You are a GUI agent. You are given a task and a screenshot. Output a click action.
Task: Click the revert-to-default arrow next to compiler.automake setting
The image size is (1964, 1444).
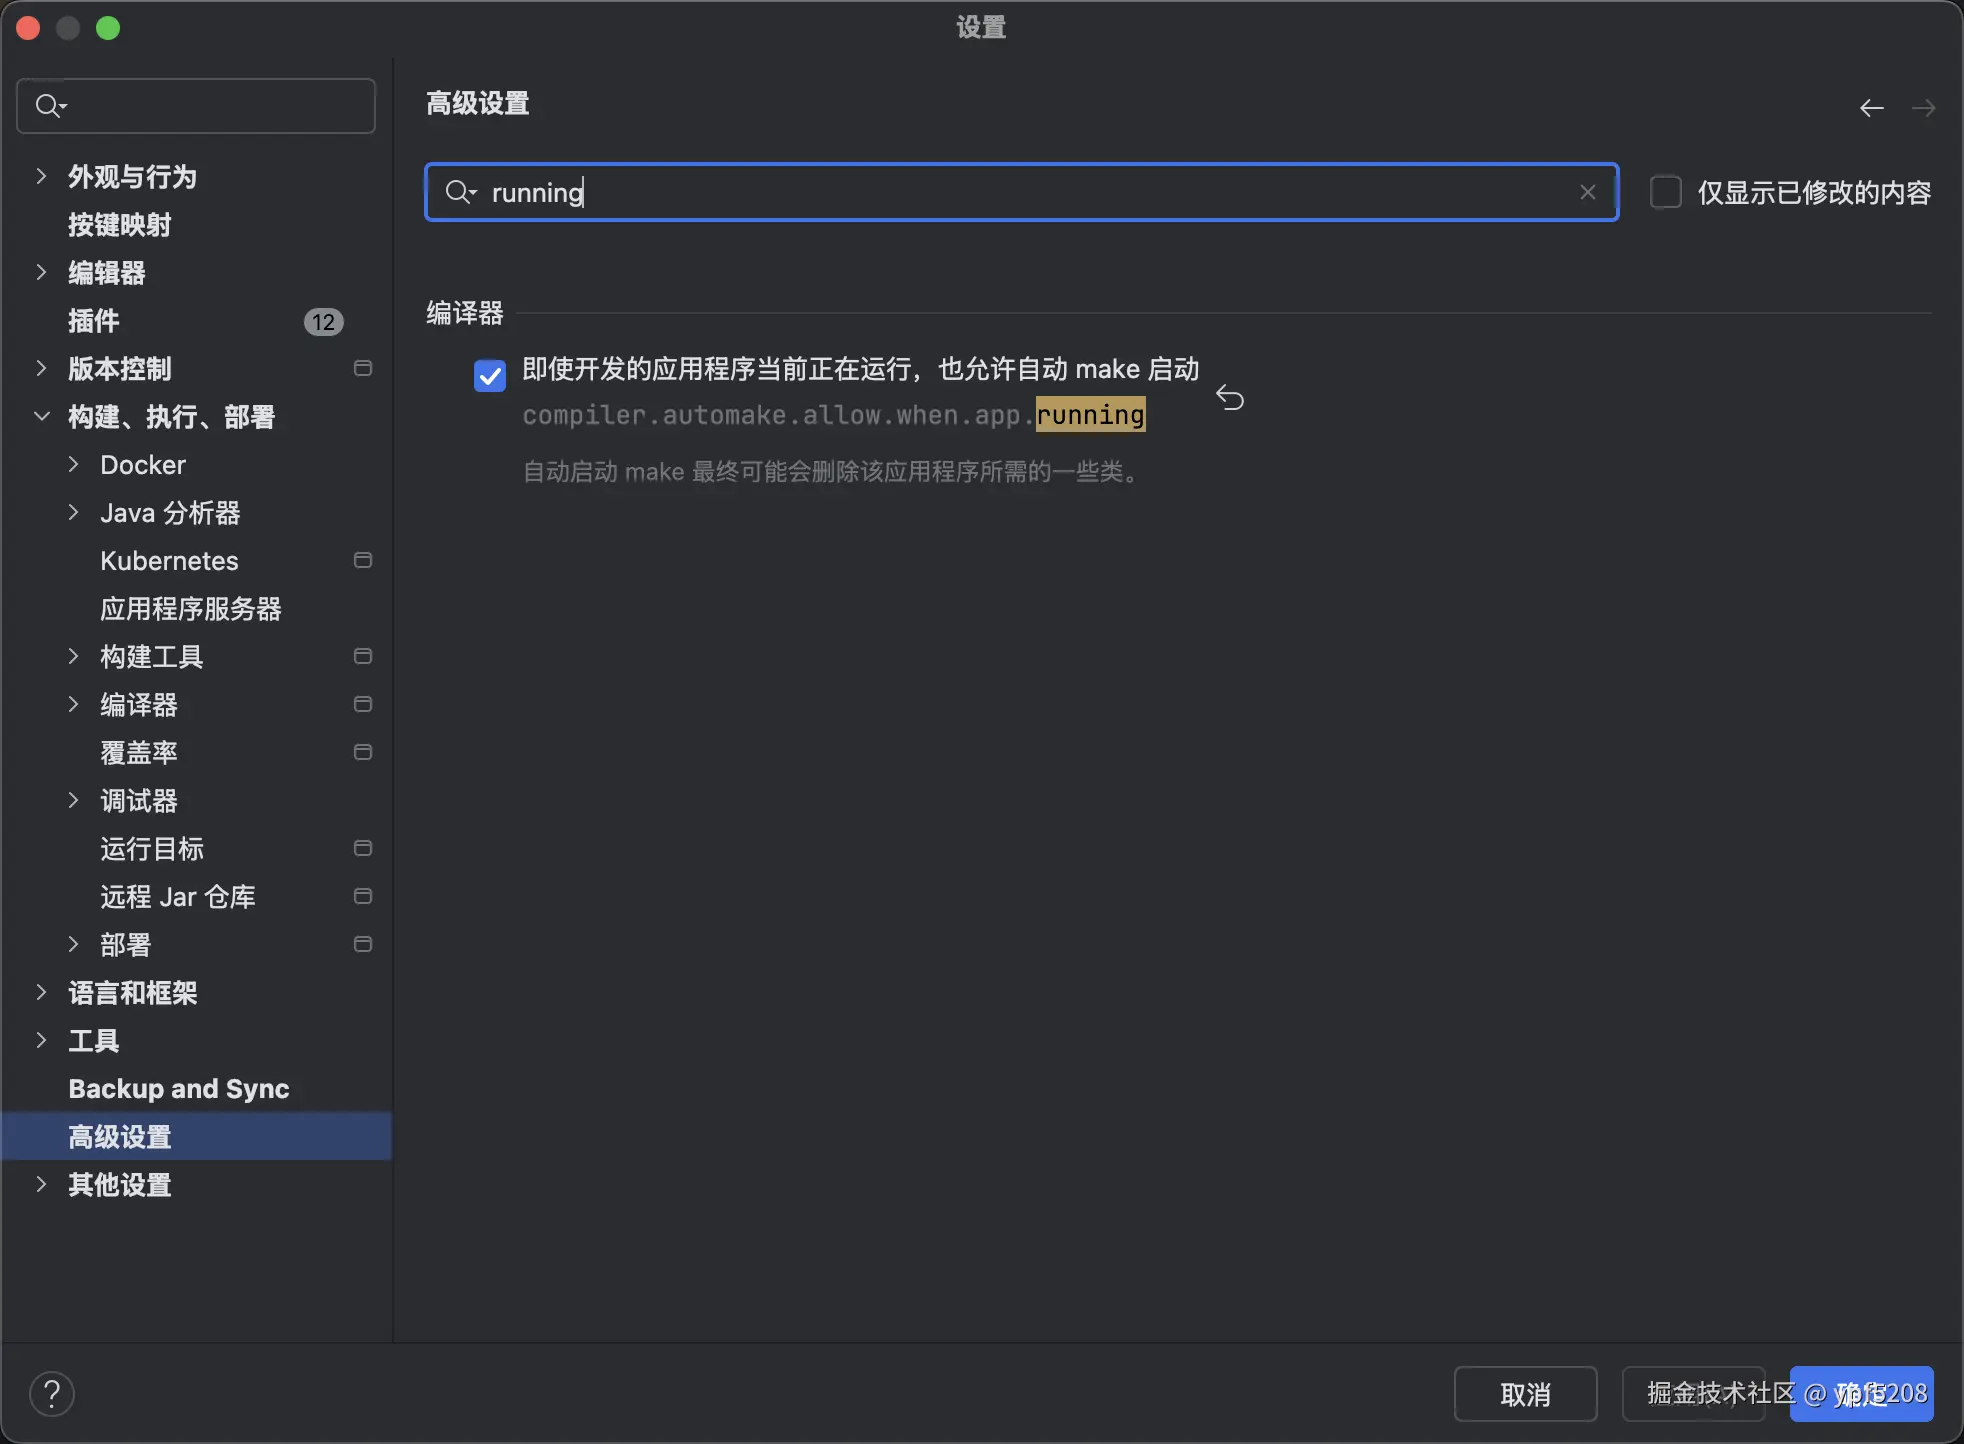(x=1229, y=398)
